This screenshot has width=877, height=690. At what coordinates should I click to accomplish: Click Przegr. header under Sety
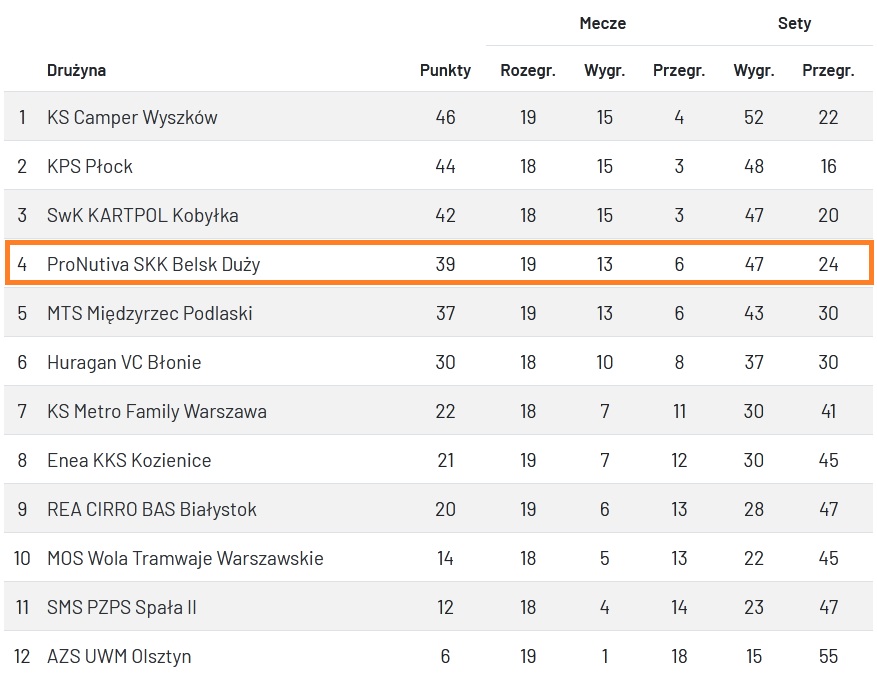click(x=828, y=70)
